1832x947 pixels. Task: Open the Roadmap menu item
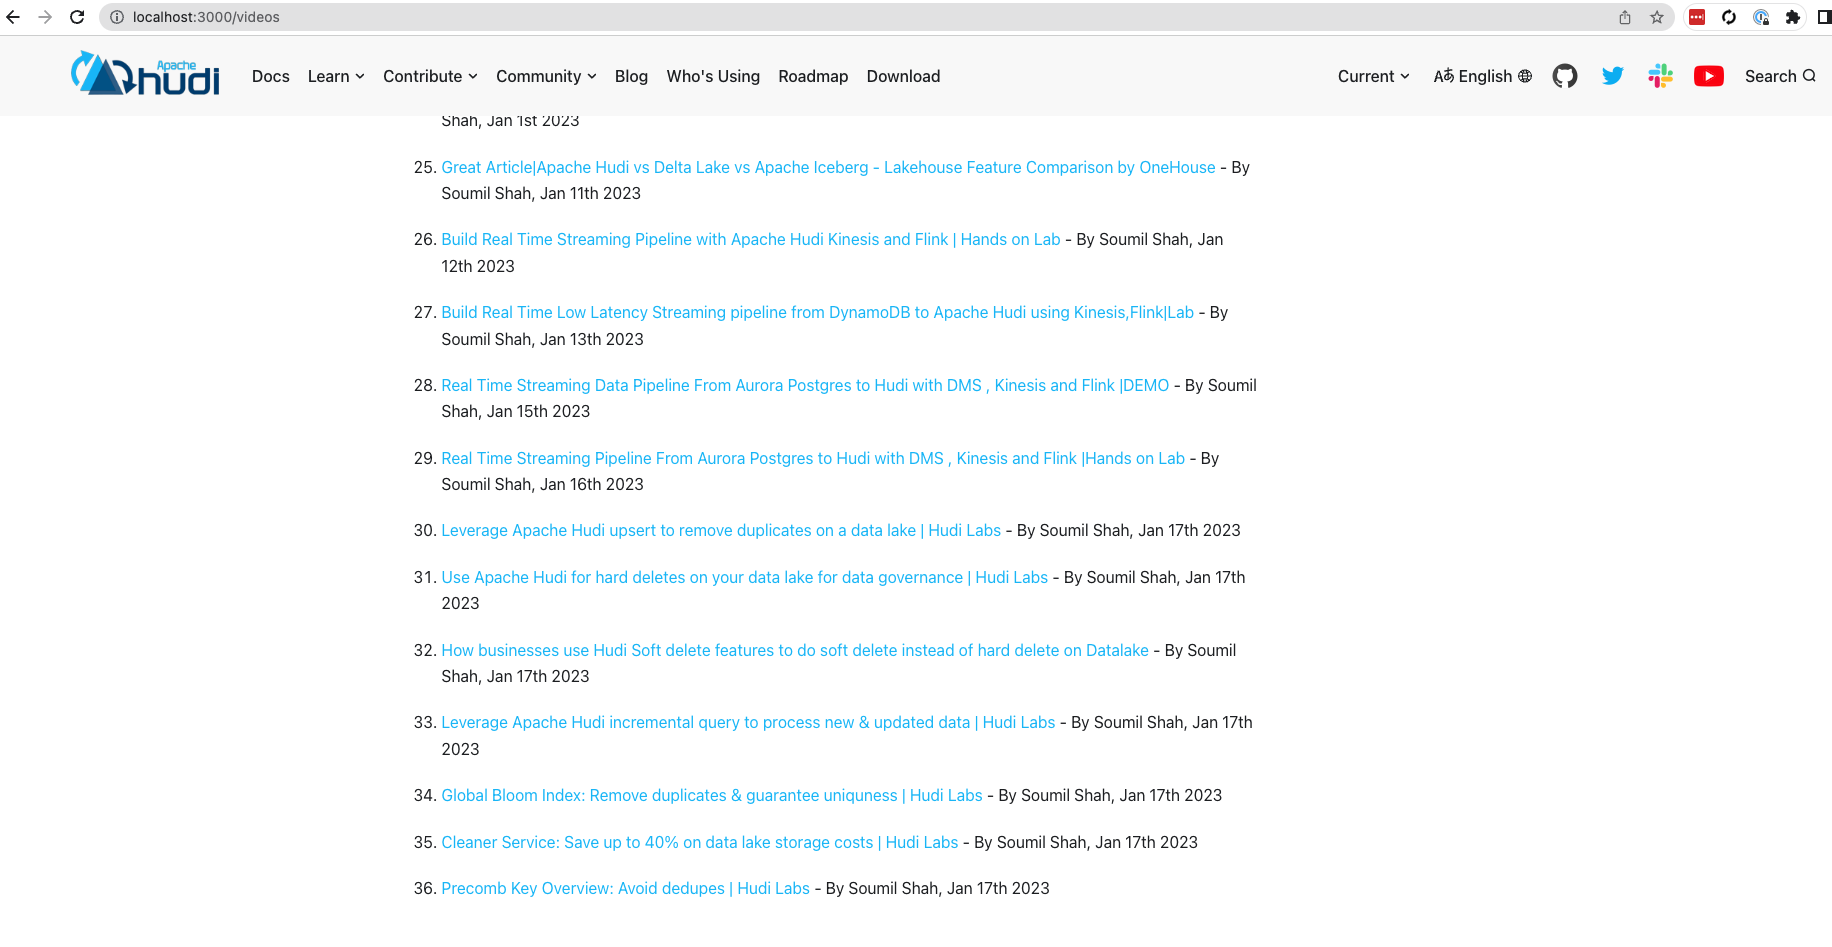(x=813, y=76)
